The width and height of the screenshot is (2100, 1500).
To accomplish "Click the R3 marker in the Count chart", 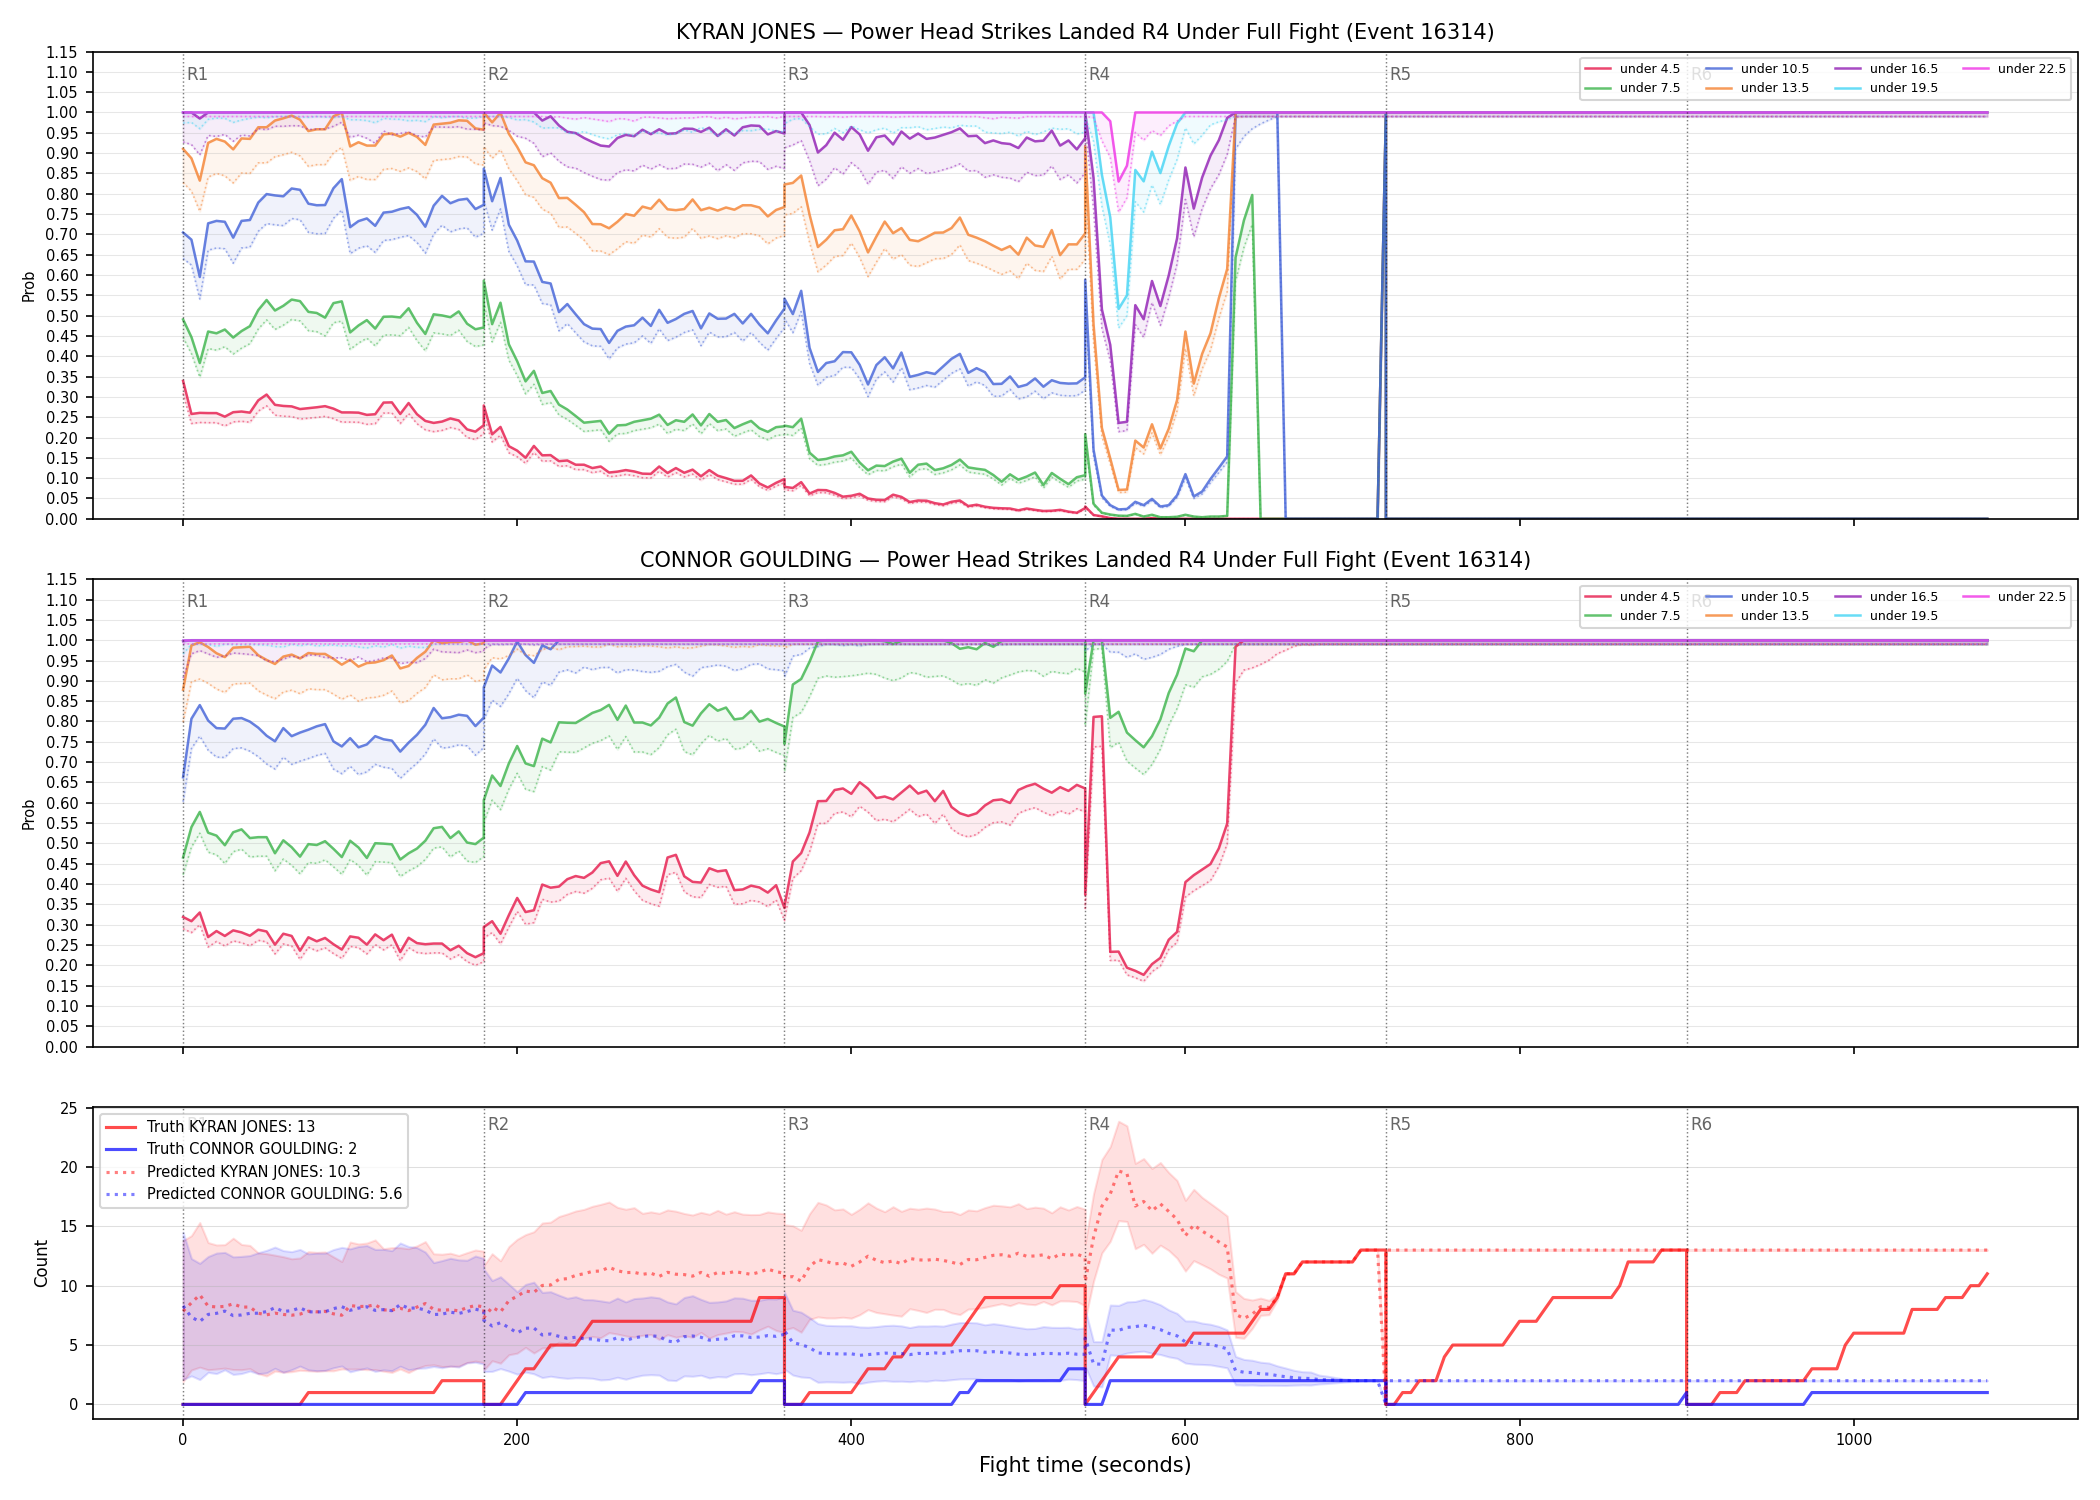I will (798, 1124).
